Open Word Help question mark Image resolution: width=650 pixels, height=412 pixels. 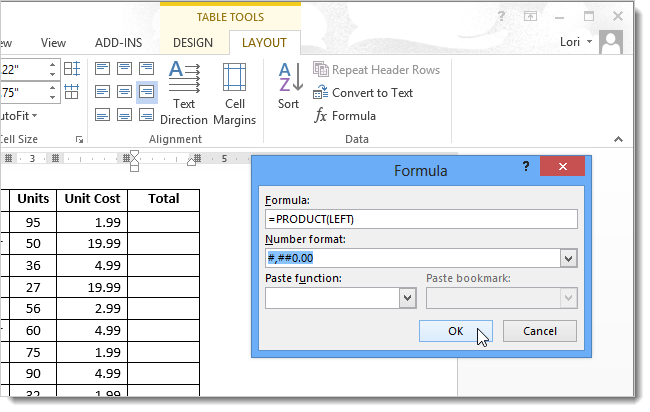(501, 17)
